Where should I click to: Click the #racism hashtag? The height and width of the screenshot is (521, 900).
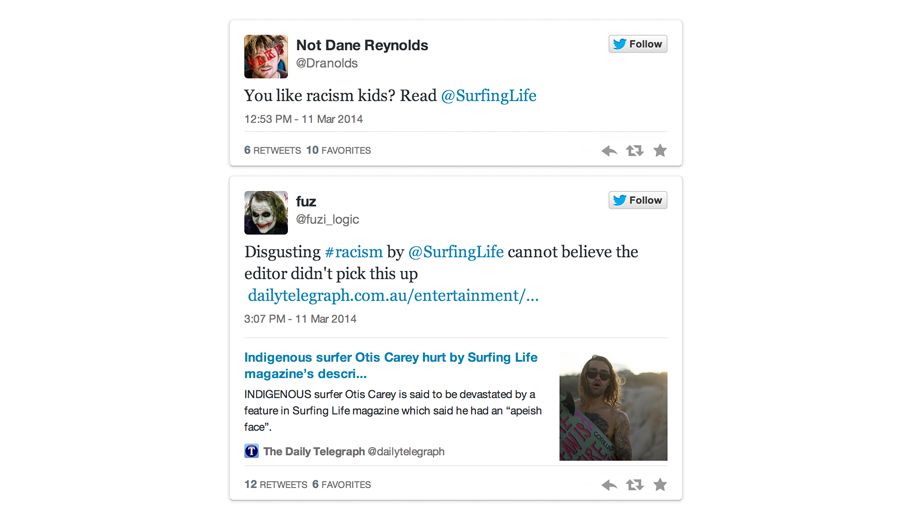[353, 252]
